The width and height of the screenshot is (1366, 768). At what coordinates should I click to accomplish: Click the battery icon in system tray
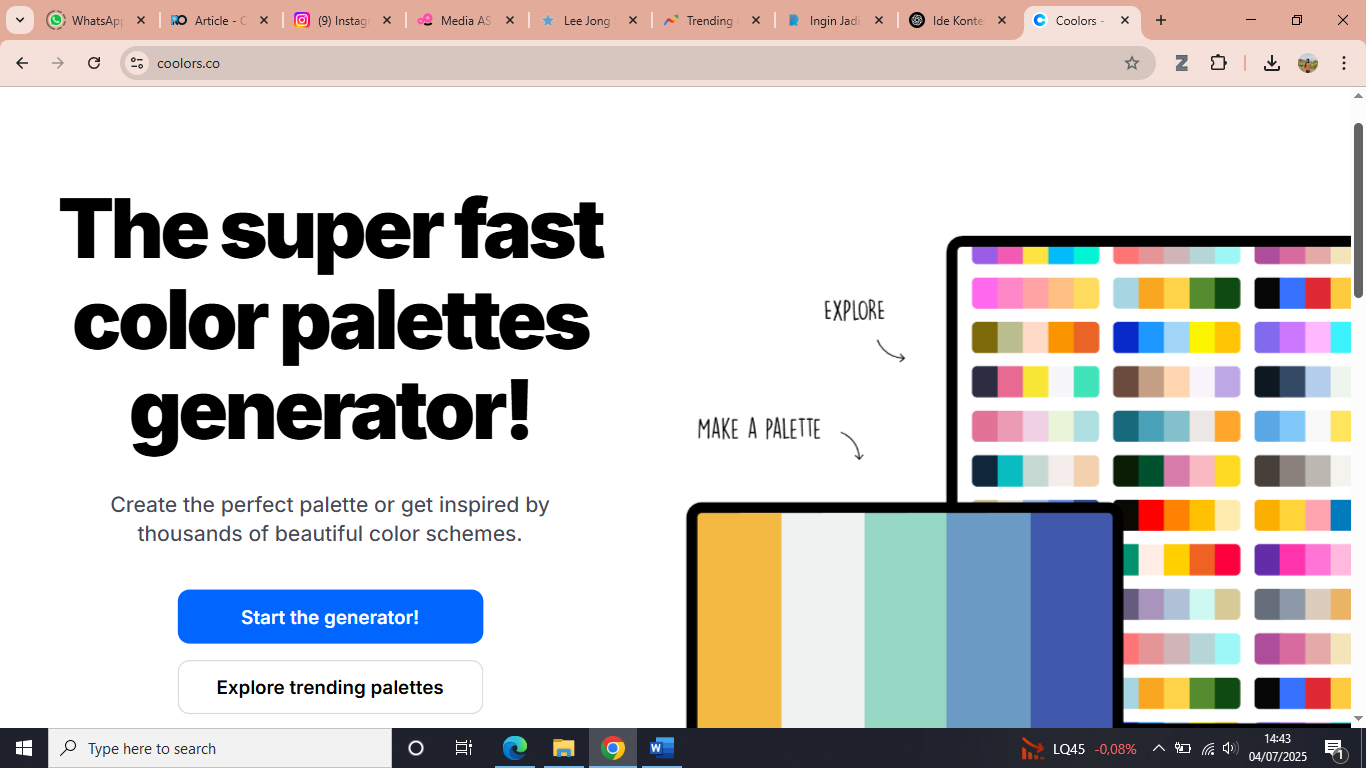tap(1183, 748)
